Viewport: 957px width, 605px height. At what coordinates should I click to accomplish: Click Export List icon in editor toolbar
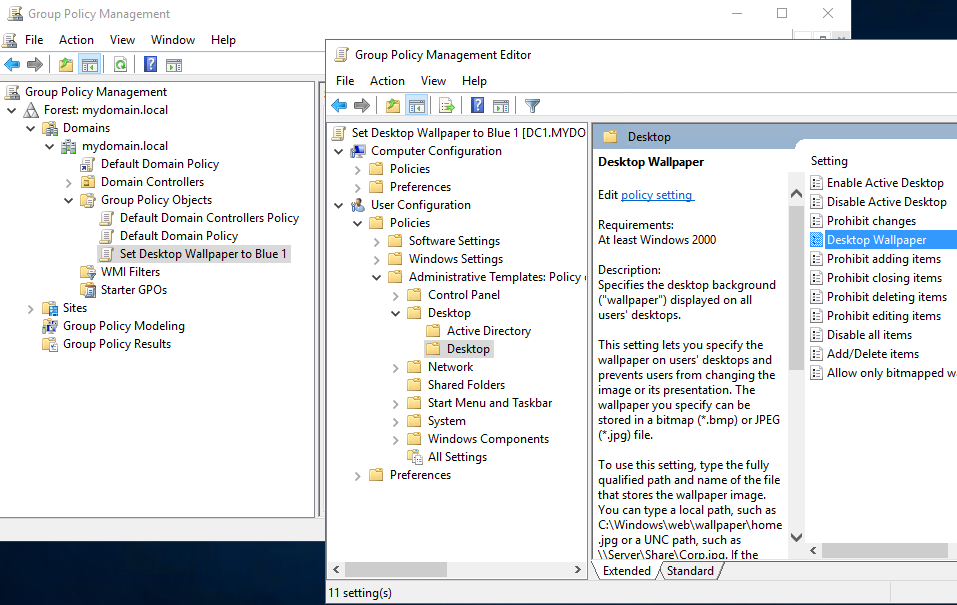point(447,105)
